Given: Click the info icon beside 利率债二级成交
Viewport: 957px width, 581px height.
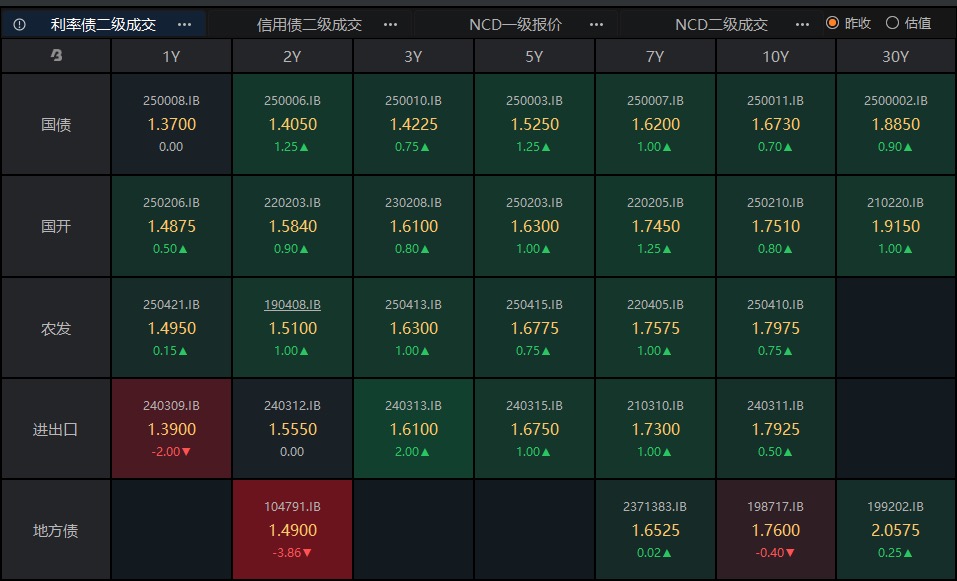Looking at the screenshot, I should (x=20, y=24).
